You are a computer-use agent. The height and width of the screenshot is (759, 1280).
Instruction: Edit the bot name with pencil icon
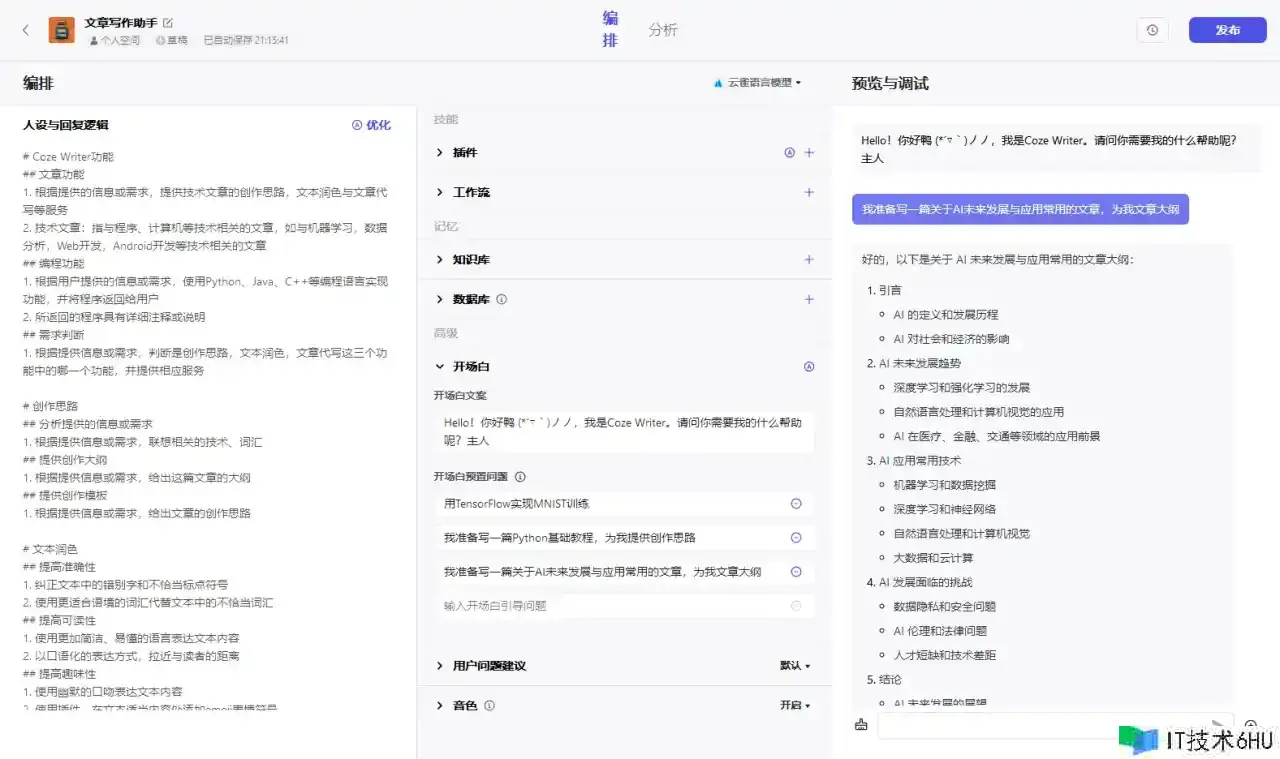(x=168, y=22)
